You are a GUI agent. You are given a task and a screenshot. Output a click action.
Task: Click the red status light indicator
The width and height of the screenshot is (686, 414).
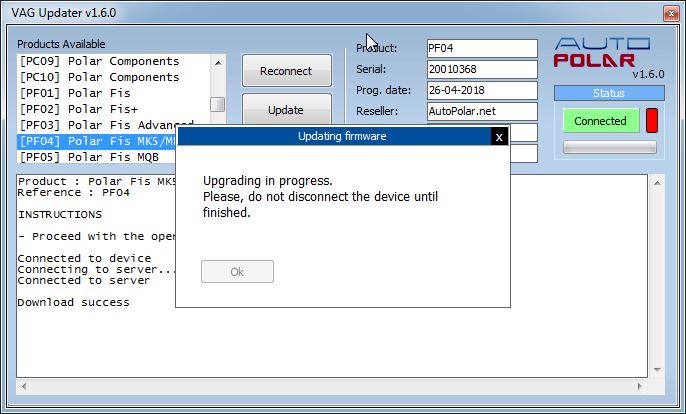pyautogui.click(x=652, y=121)
